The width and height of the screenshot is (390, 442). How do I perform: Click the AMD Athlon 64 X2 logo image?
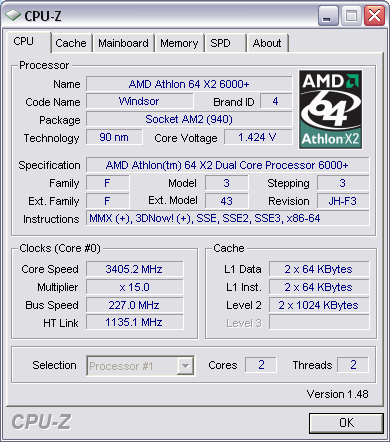pos(330,109)
